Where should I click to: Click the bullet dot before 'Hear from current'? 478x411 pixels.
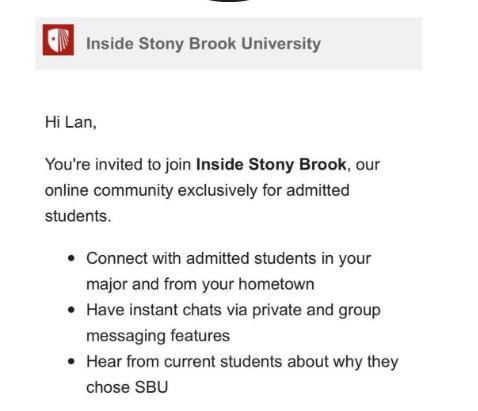coord(71,362)
